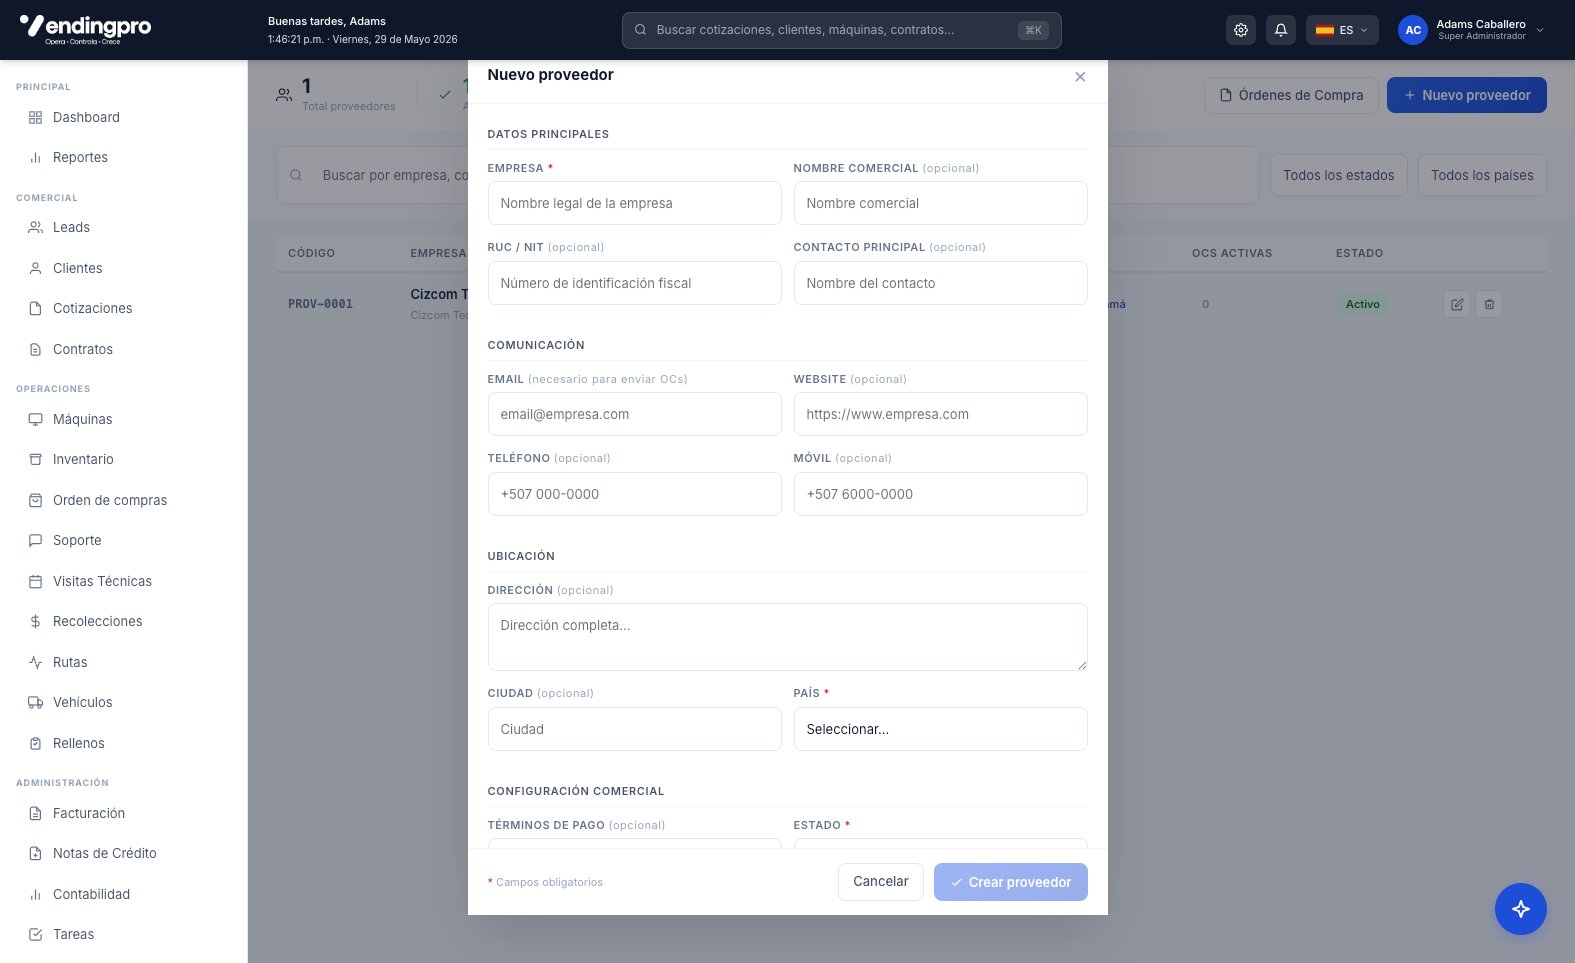This screenshot has width=1575, height=963.
Task: Click the Ciudad input field
Action: [x=634, y=729]
